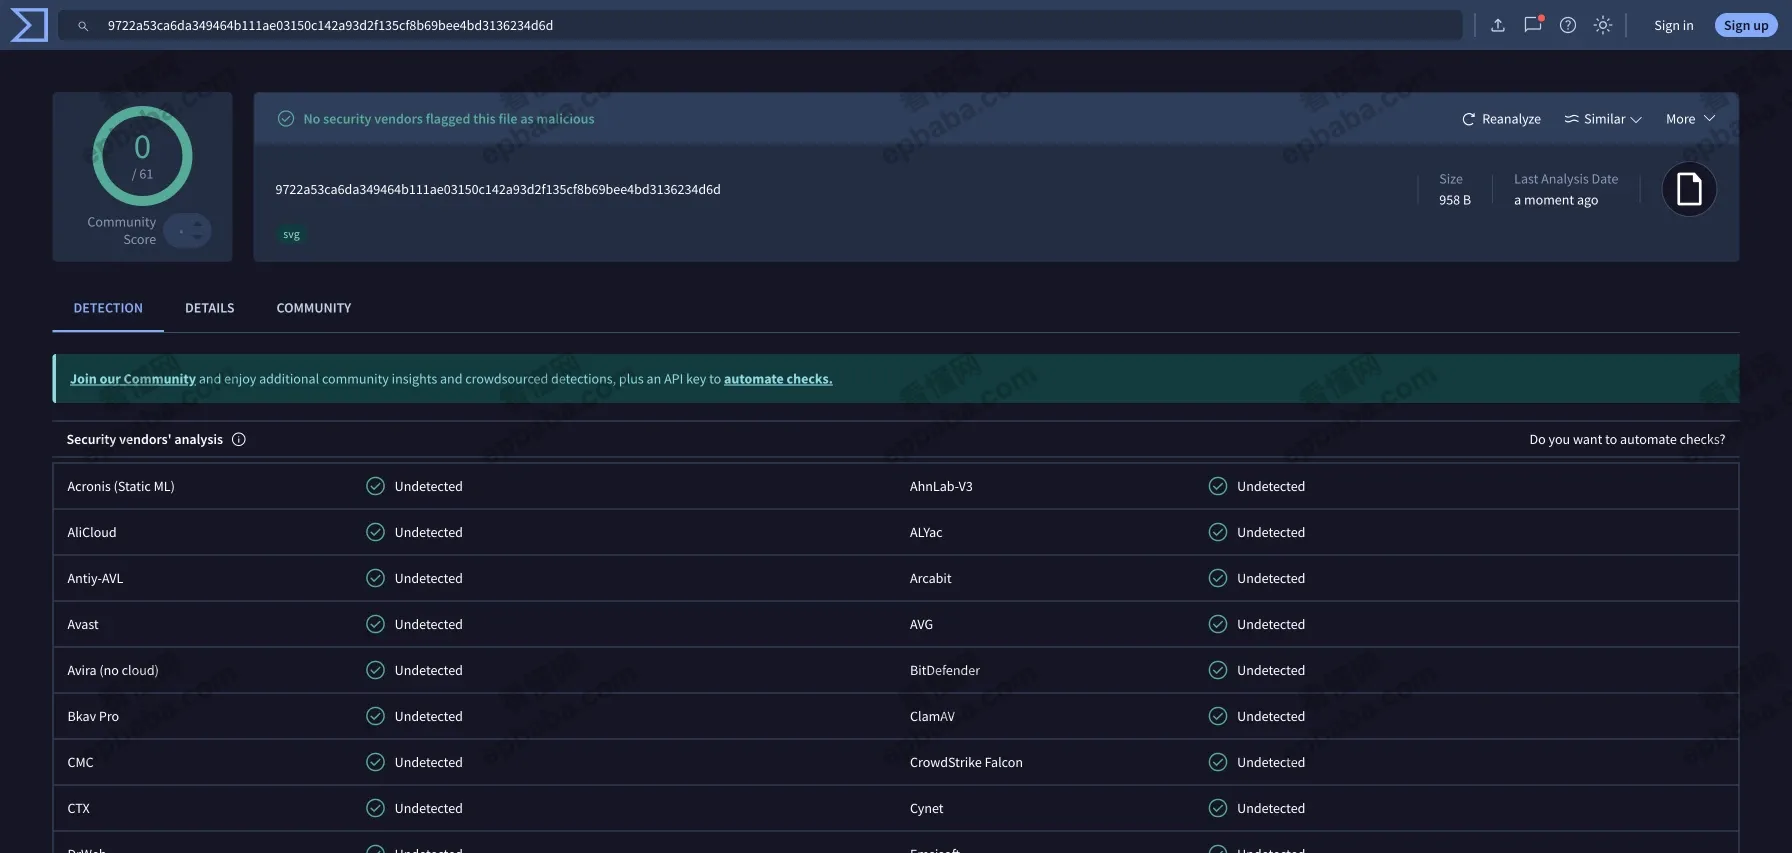Screen dimensions: 1792x853
Task: Click the Arcabit vendor name
Action: (930, 578)
